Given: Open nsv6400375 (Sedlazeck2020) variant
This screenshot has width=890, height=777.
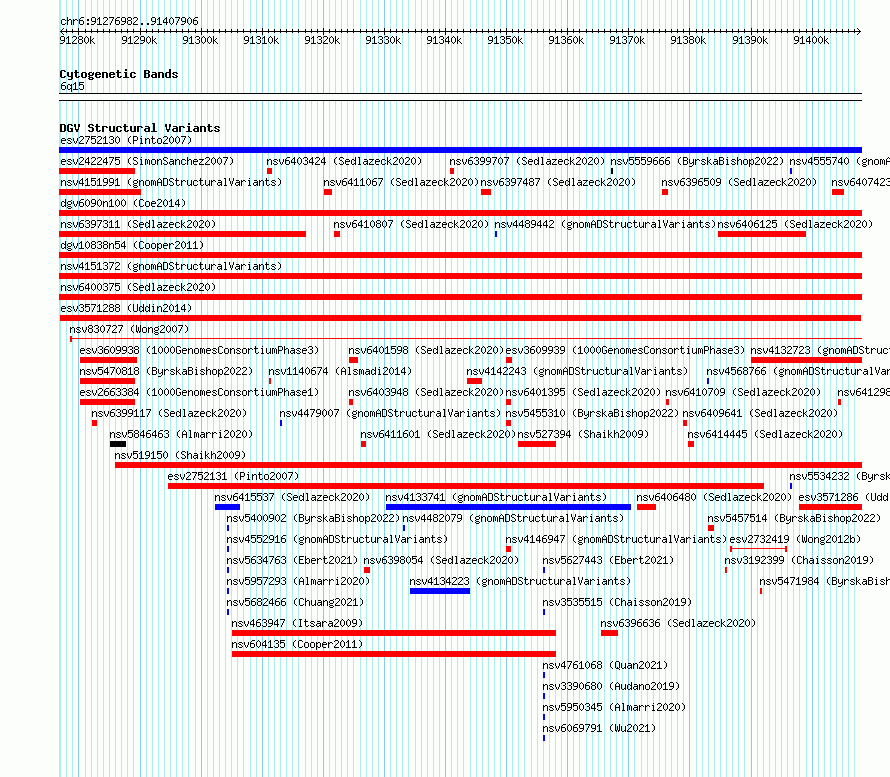Looking at the screenshot, I should [138, 287].
